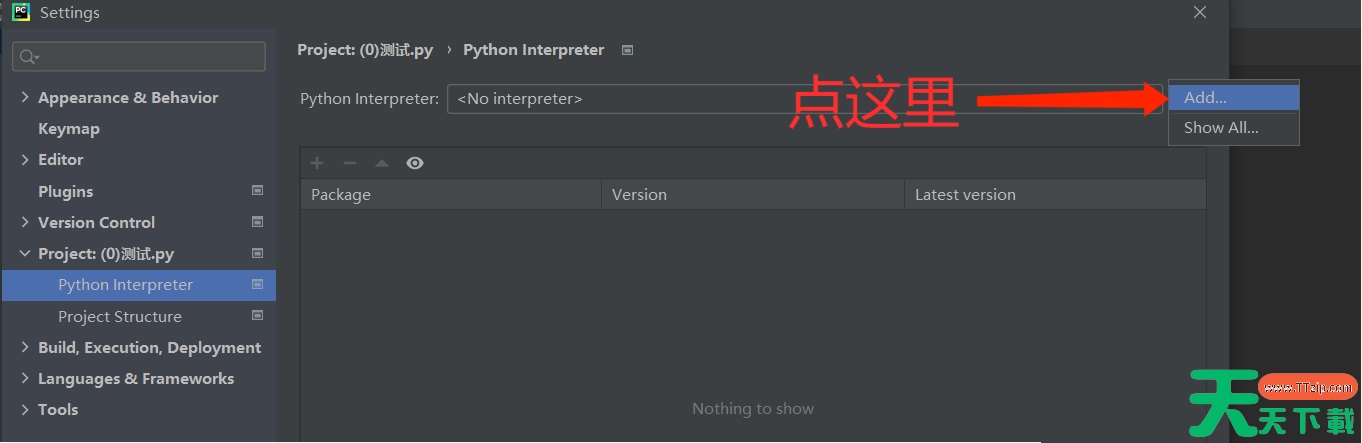Screen dimensions: 1362x443
Task: Click the install package plus icon
Action: point(317,163)
